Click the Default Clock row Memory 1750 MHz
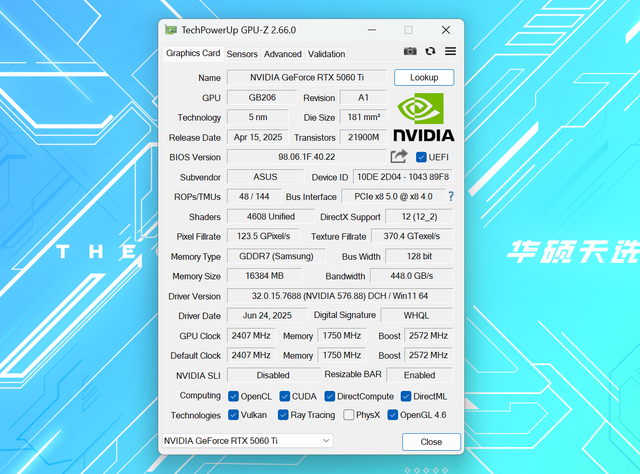The height and width of the screenshot is (474, 640). tap(342, 355)
